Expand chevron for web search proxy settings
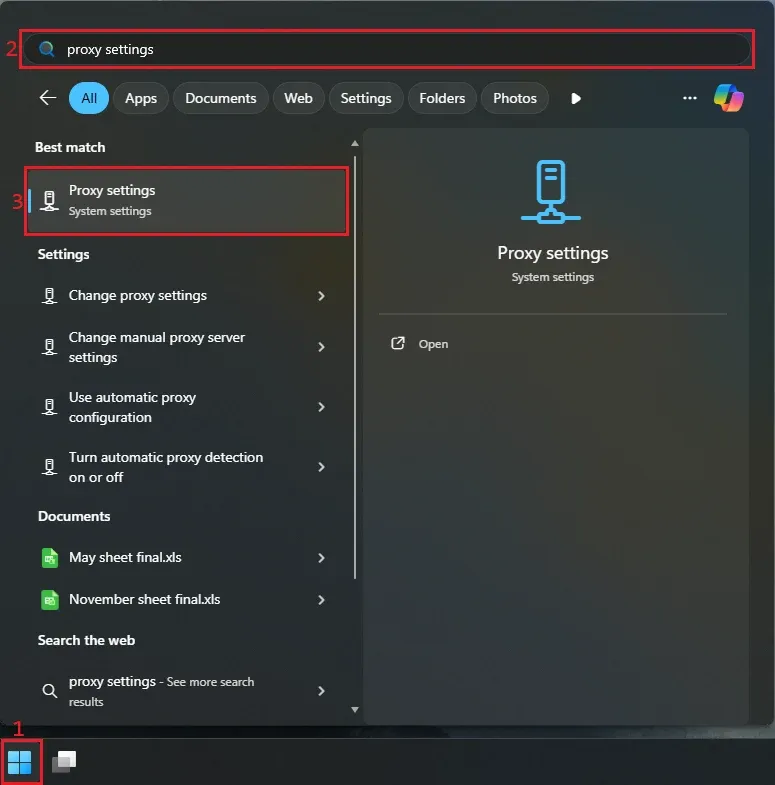The image size is (775, 785). (x=321, y=691)
